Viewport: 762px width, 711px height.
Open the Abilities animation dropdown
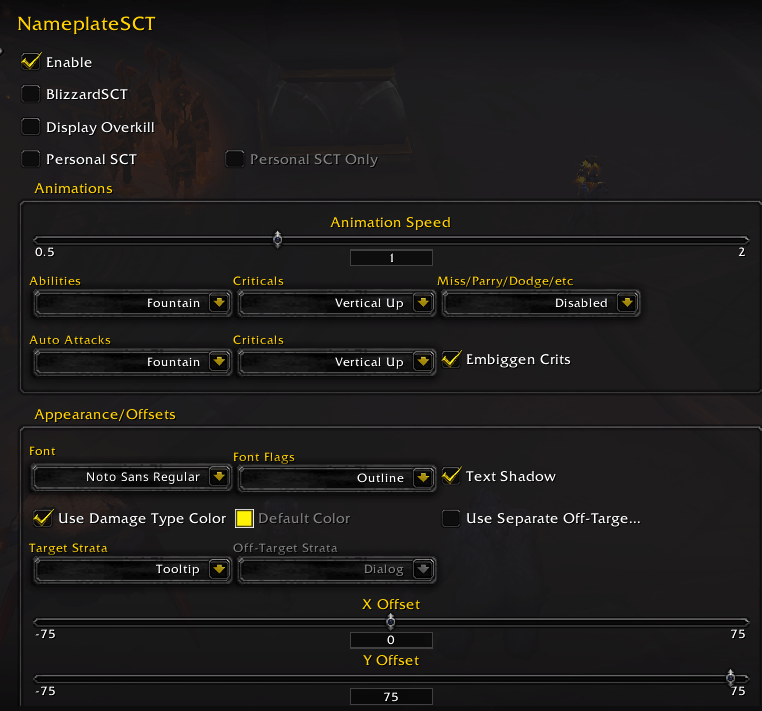coord(219,303)
